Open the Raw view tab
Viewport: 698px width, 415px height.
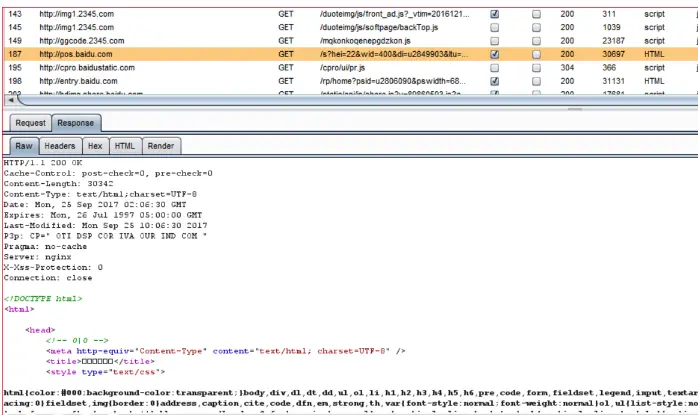(24, 146)
